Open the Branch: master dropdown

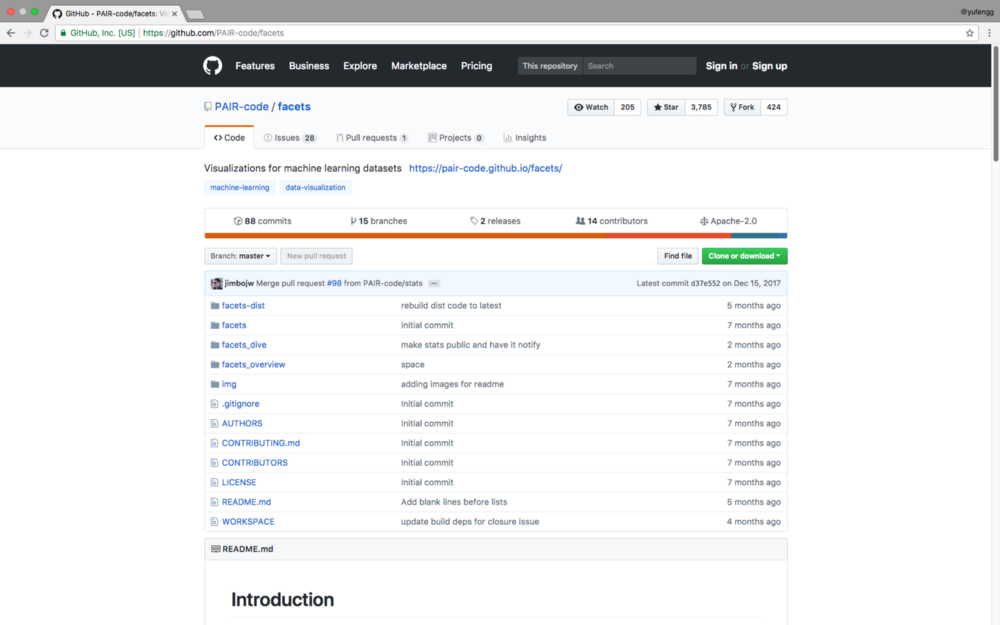pos(240,256)
